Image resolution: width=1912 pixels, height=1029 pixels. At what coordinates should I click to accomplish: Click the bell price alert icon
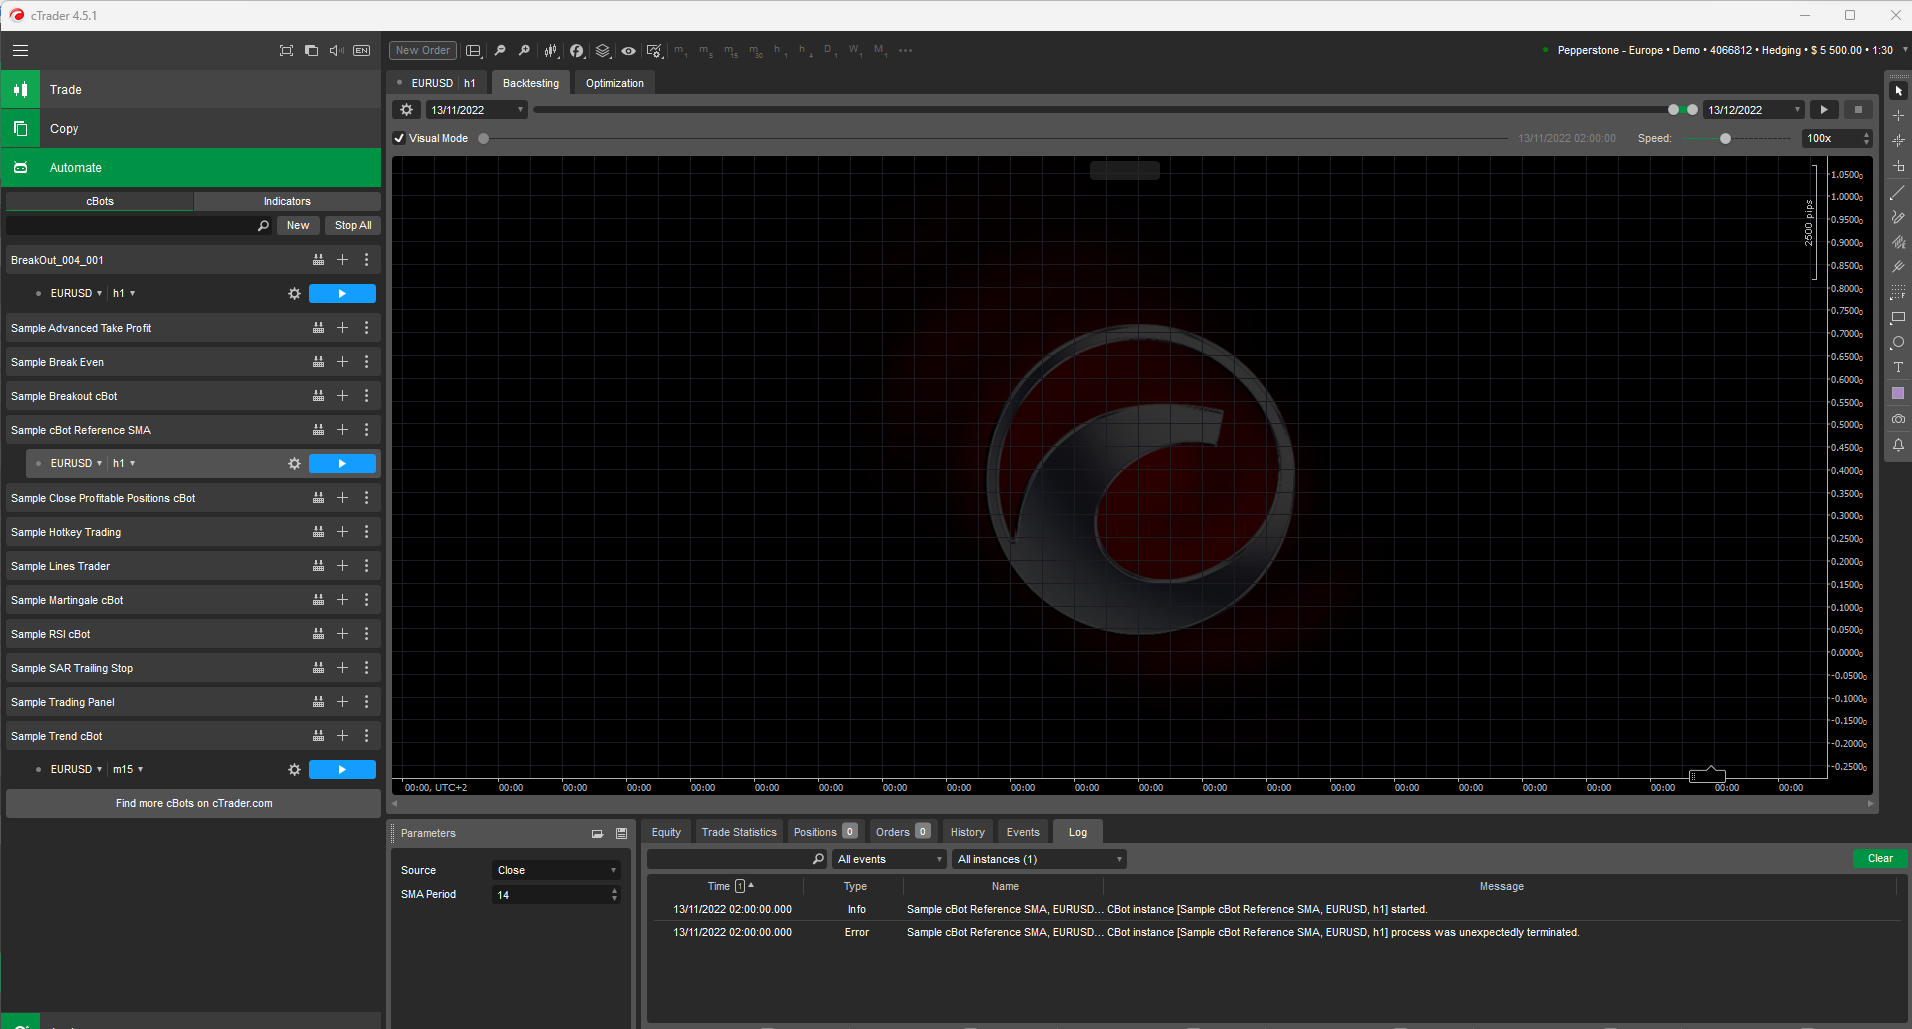(1898, 445)
